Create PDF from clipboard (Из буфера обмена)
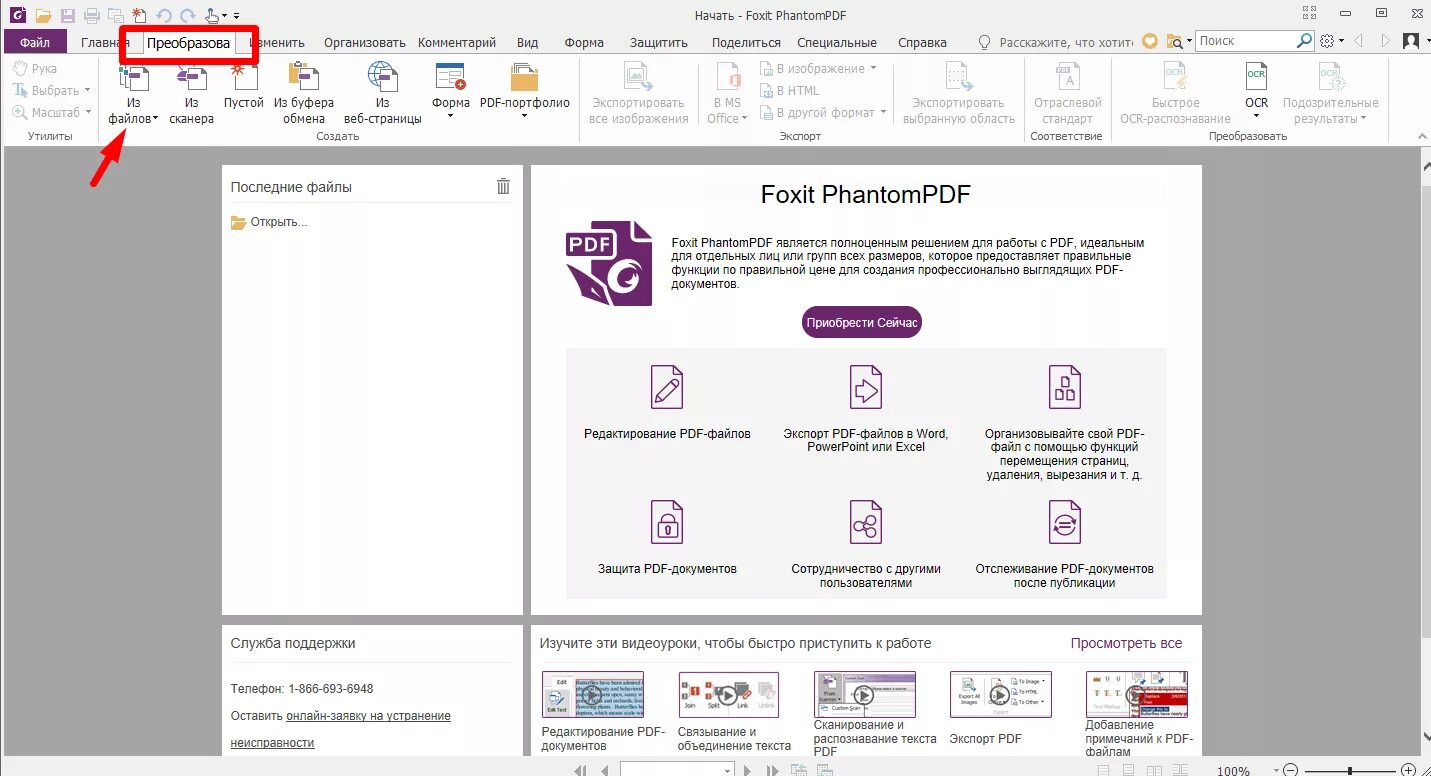The height and width of the screenshot is (776, 1431). pyautogui.click(x=304, y=93)
